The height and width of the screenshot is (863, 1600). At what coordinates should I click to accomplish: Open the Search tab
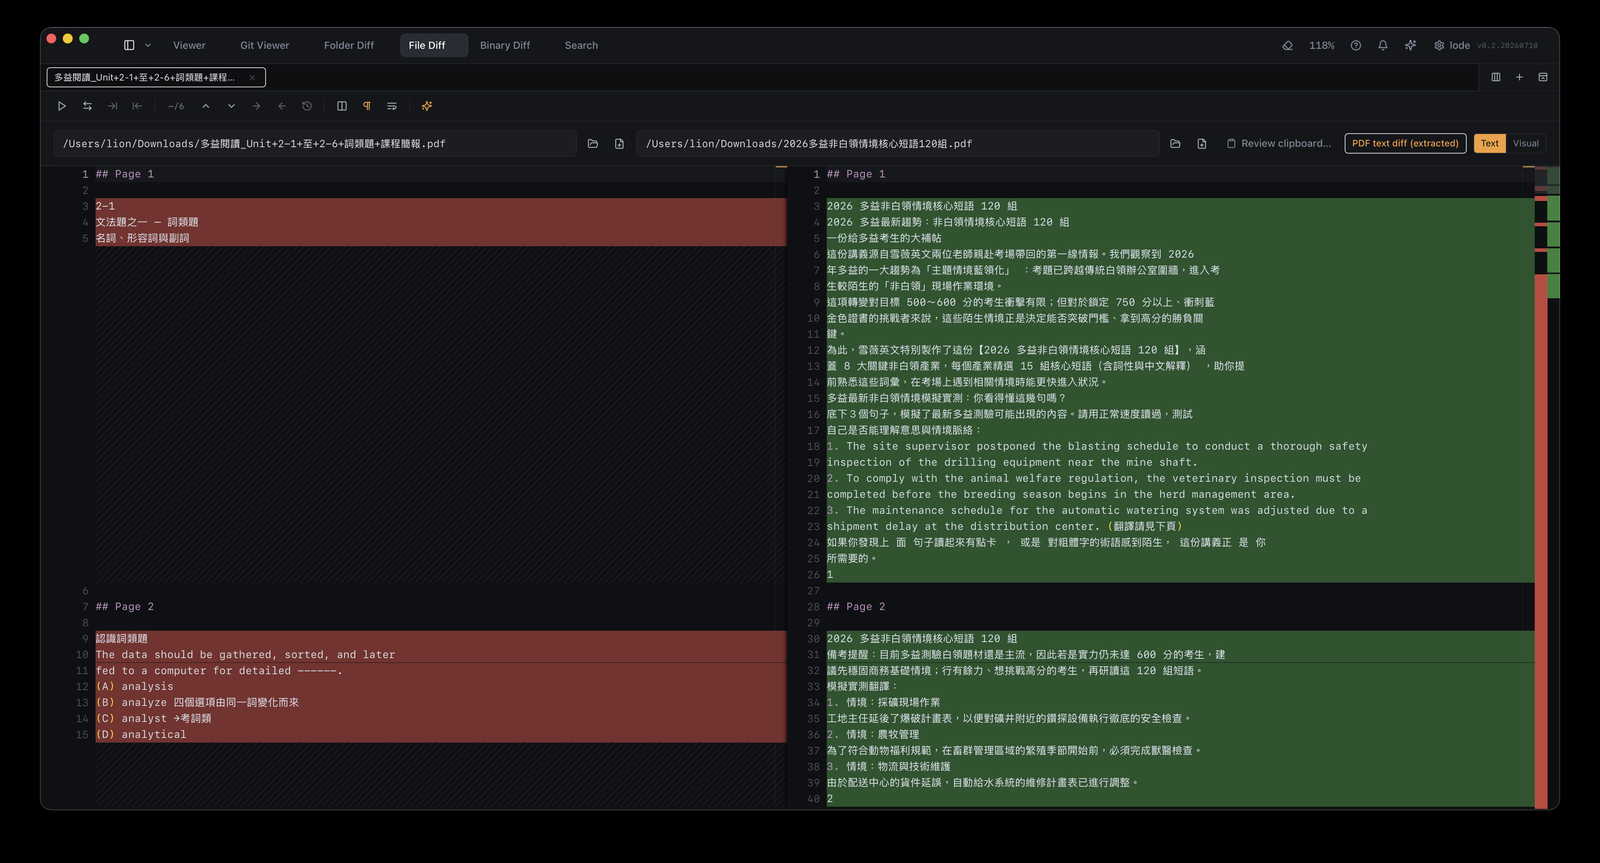coord(581,46)
